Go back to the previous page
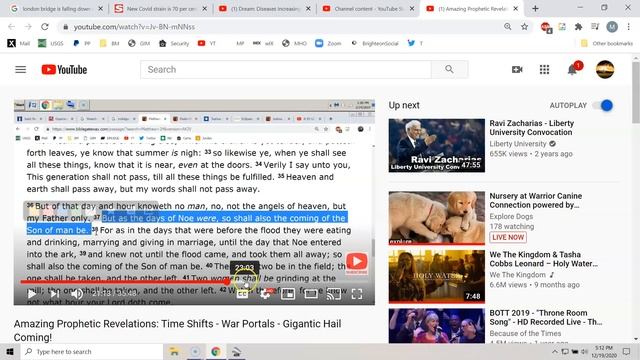640x360 pixels. (x=11, y=27)
